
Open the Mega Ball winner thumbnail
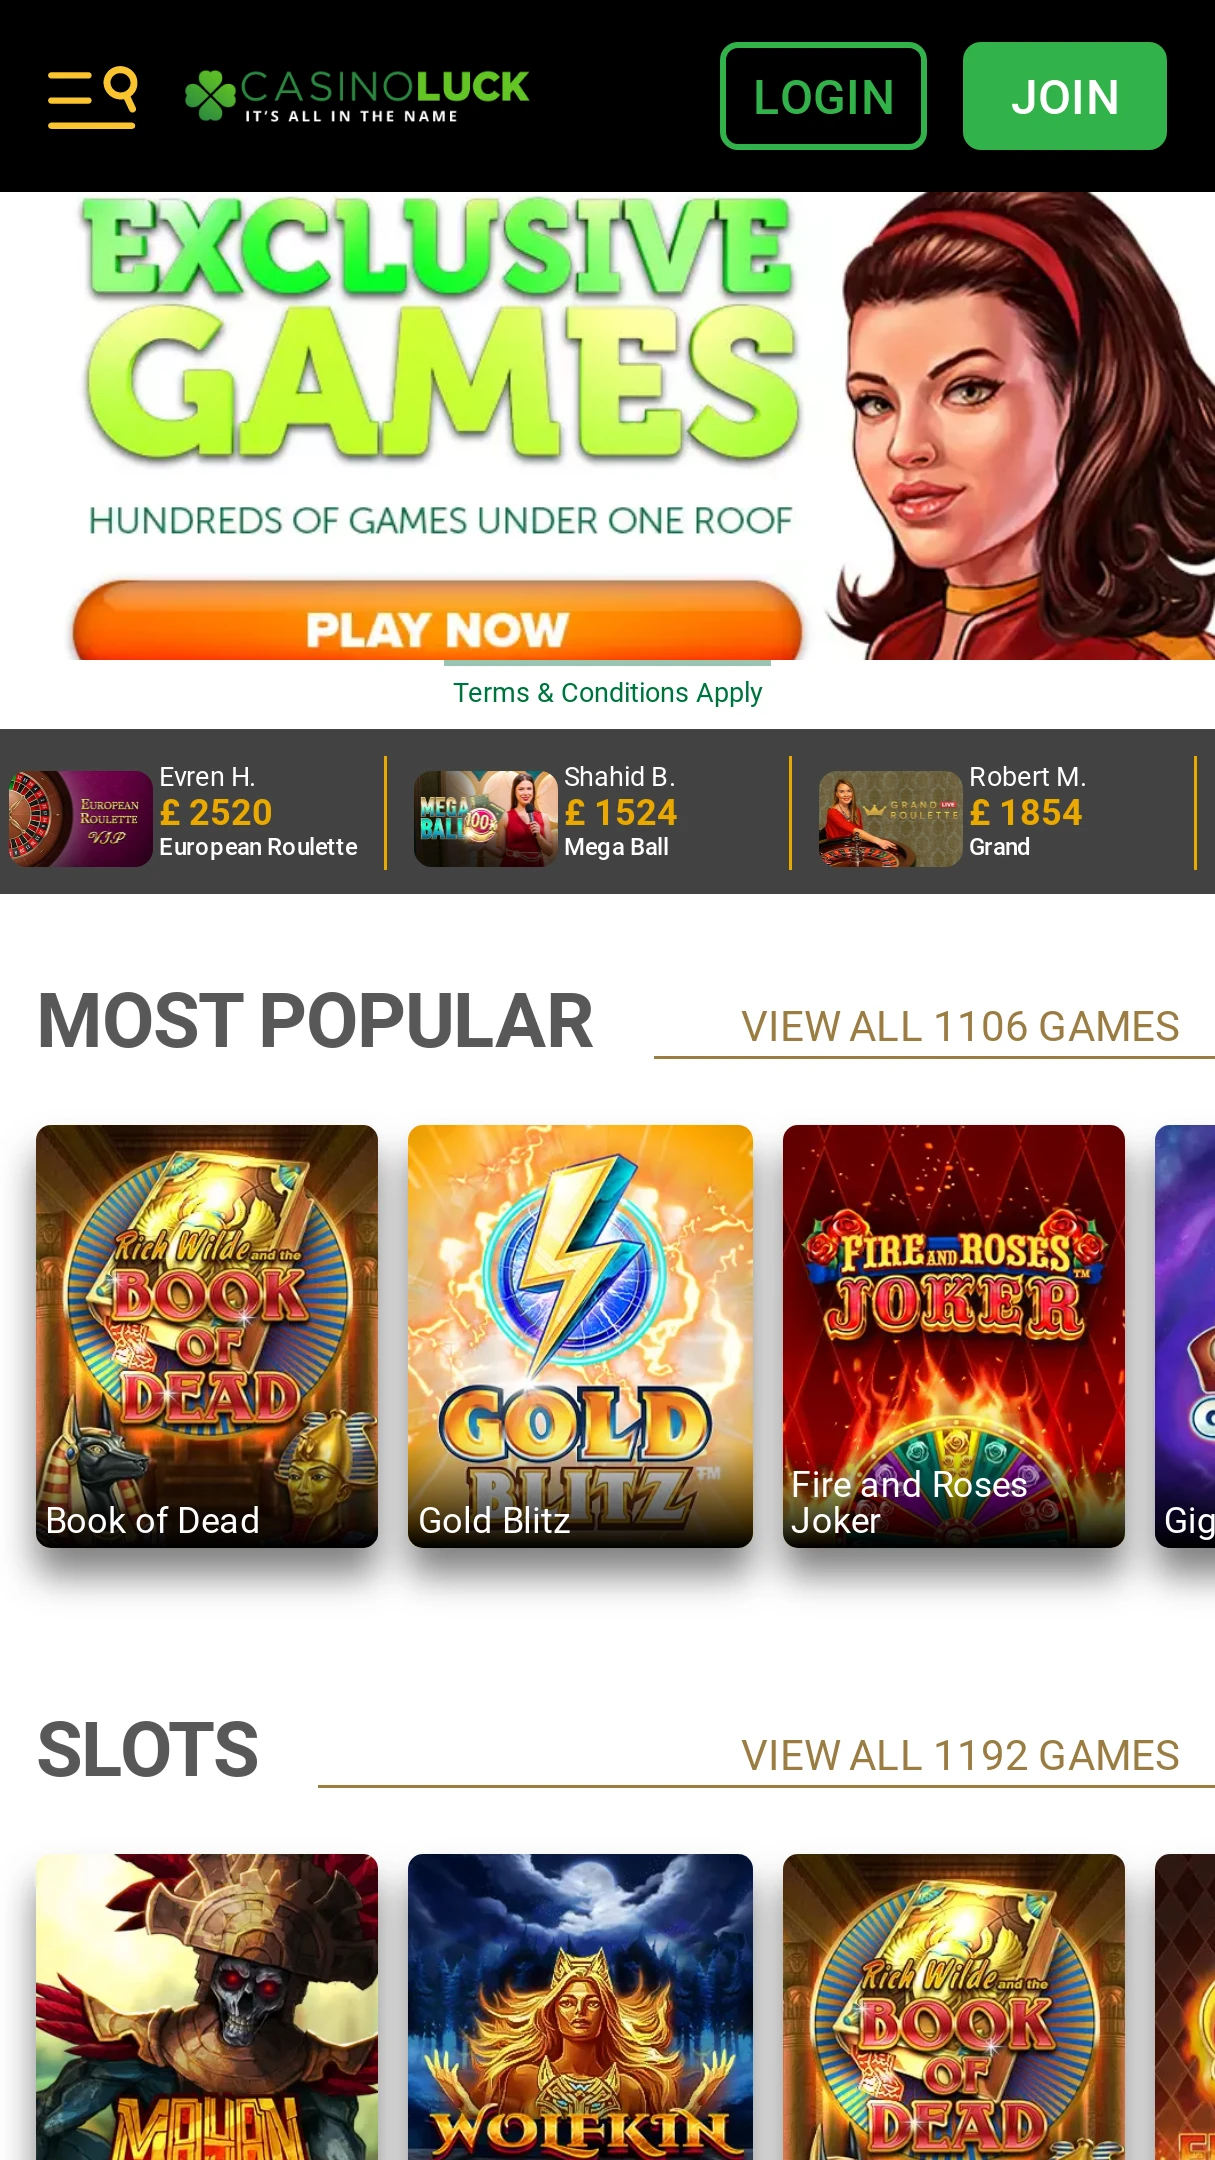[x=486, y=818]
